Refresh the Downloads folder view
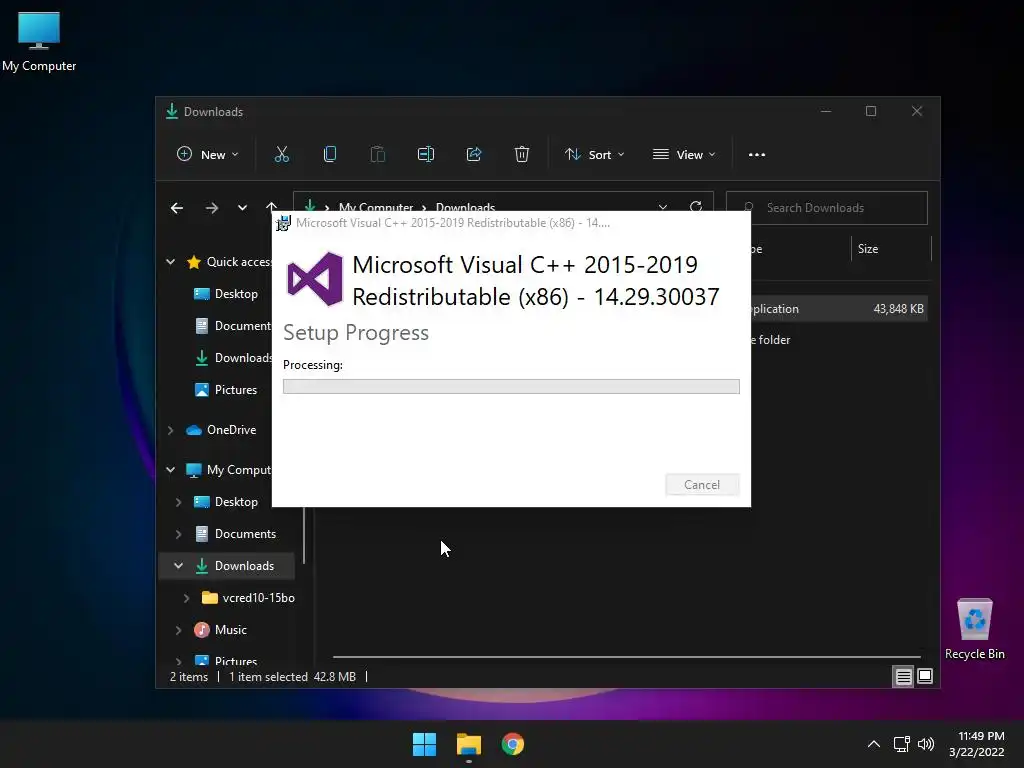This screenshot has height=768, width=1024. point(696,206)
